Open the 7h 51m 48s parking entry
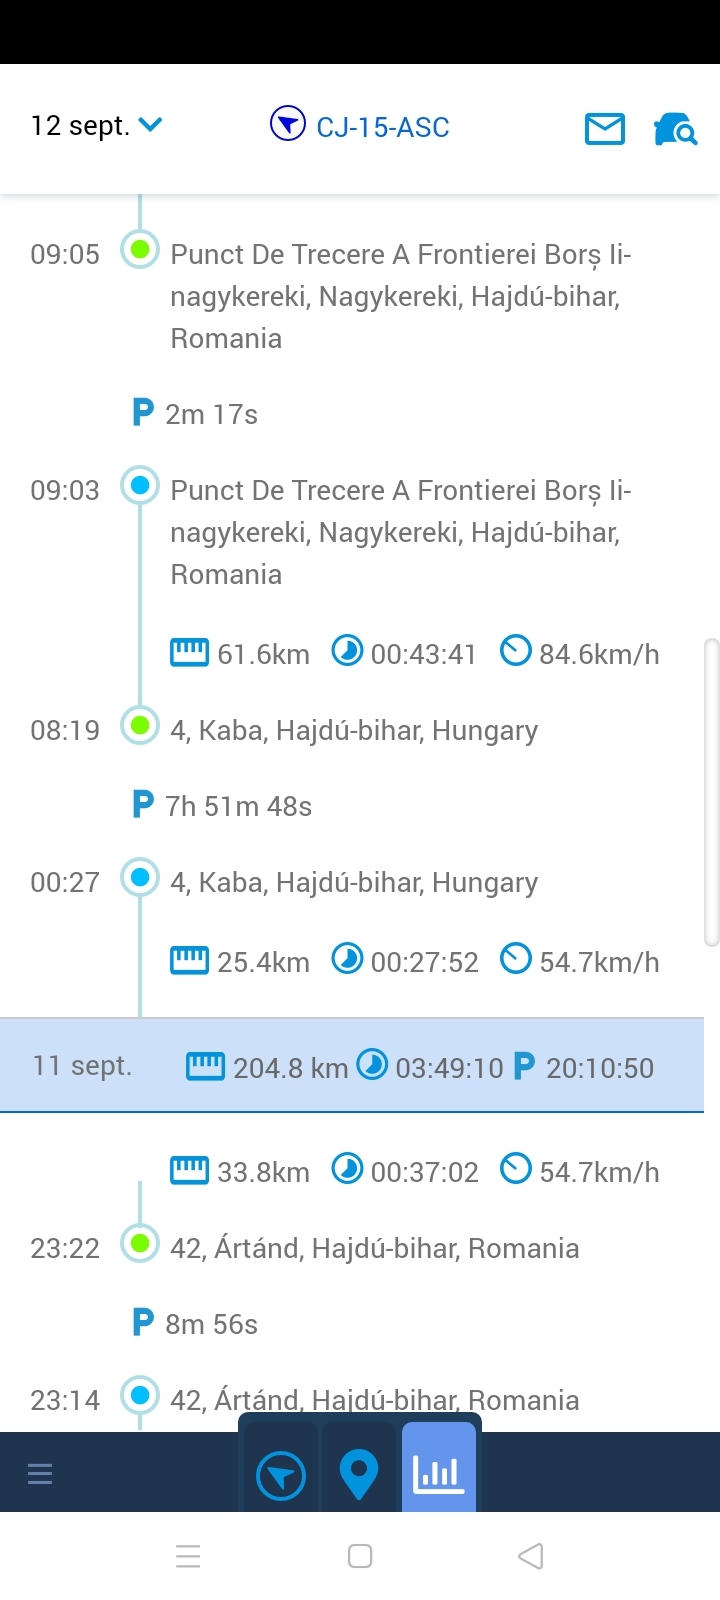 222,805
